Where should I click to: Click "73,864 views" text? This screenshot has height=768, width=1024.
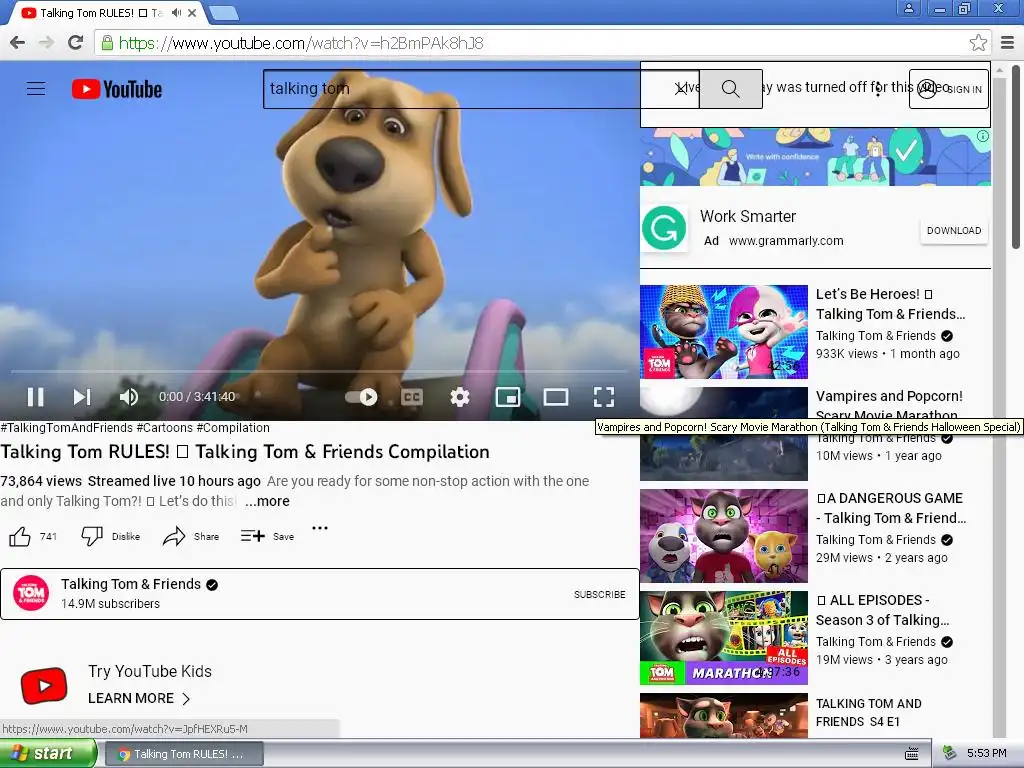[41, 481]
